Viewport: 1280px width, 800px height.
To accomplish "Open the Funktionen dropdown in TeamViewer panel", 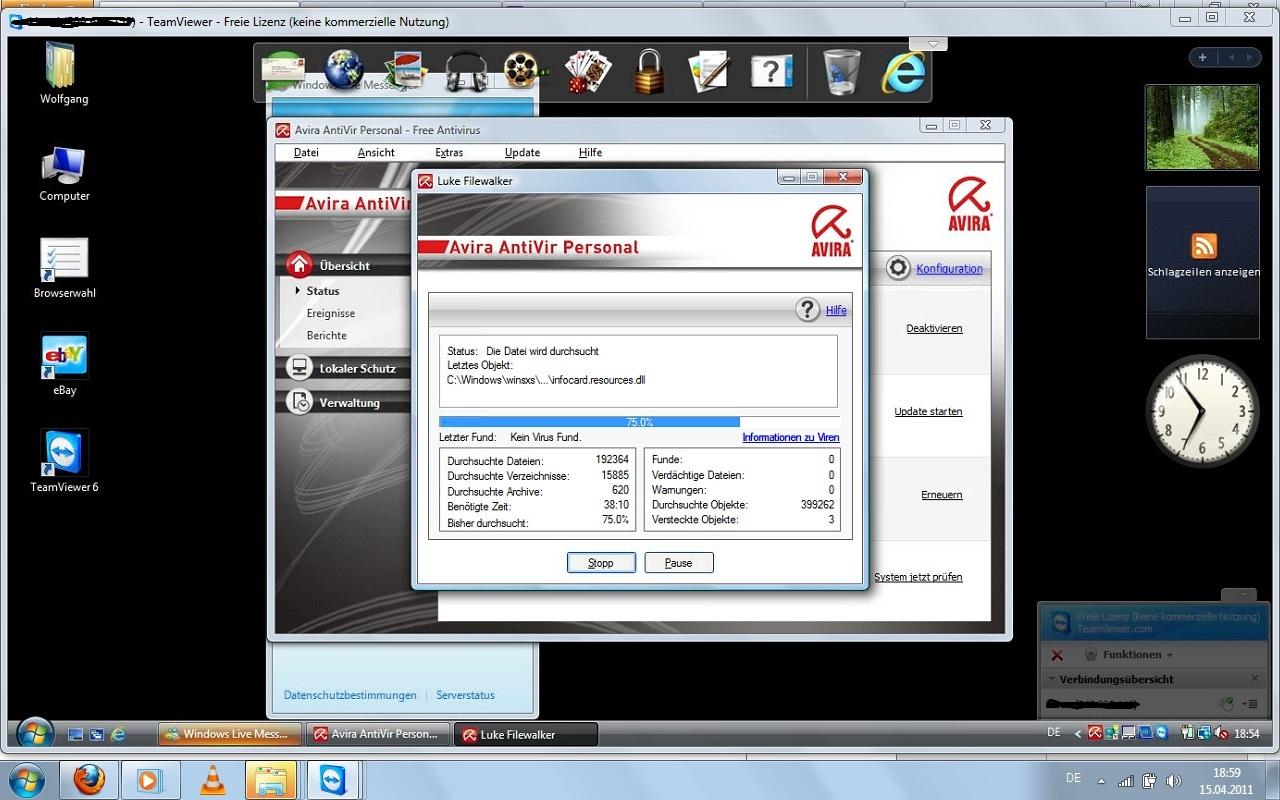I will [x=1130, y=655].
